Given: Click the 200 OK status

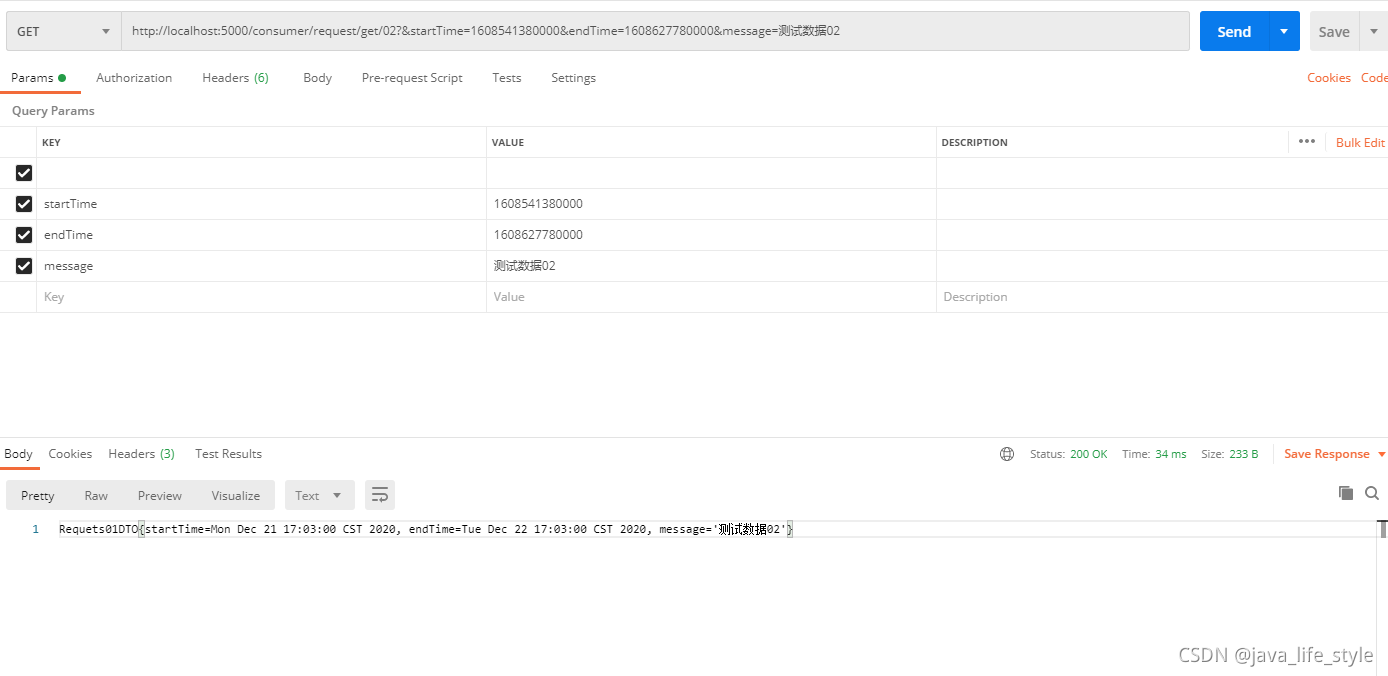Looking at the screenshot, I should click(x=1088, y=454).
